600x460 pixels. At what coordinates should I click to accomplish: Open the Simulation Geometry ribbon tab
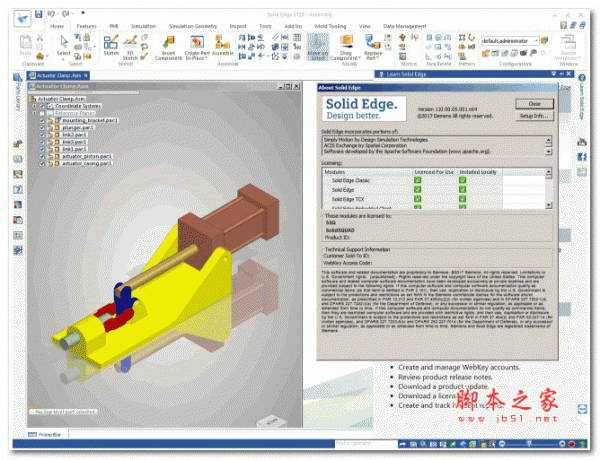tap(193, 26)
